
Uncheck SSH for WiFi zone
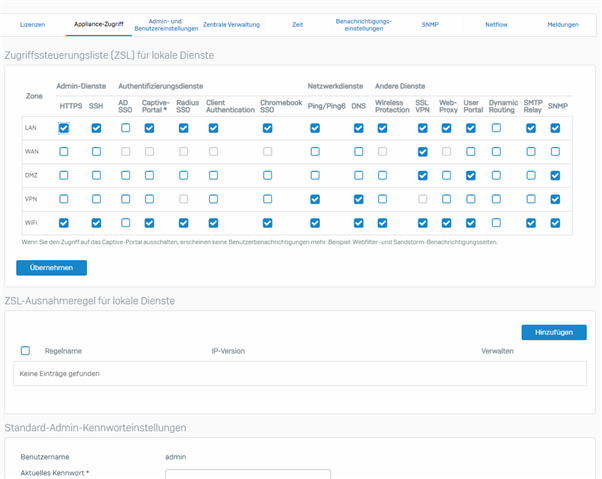coord(96,223)
